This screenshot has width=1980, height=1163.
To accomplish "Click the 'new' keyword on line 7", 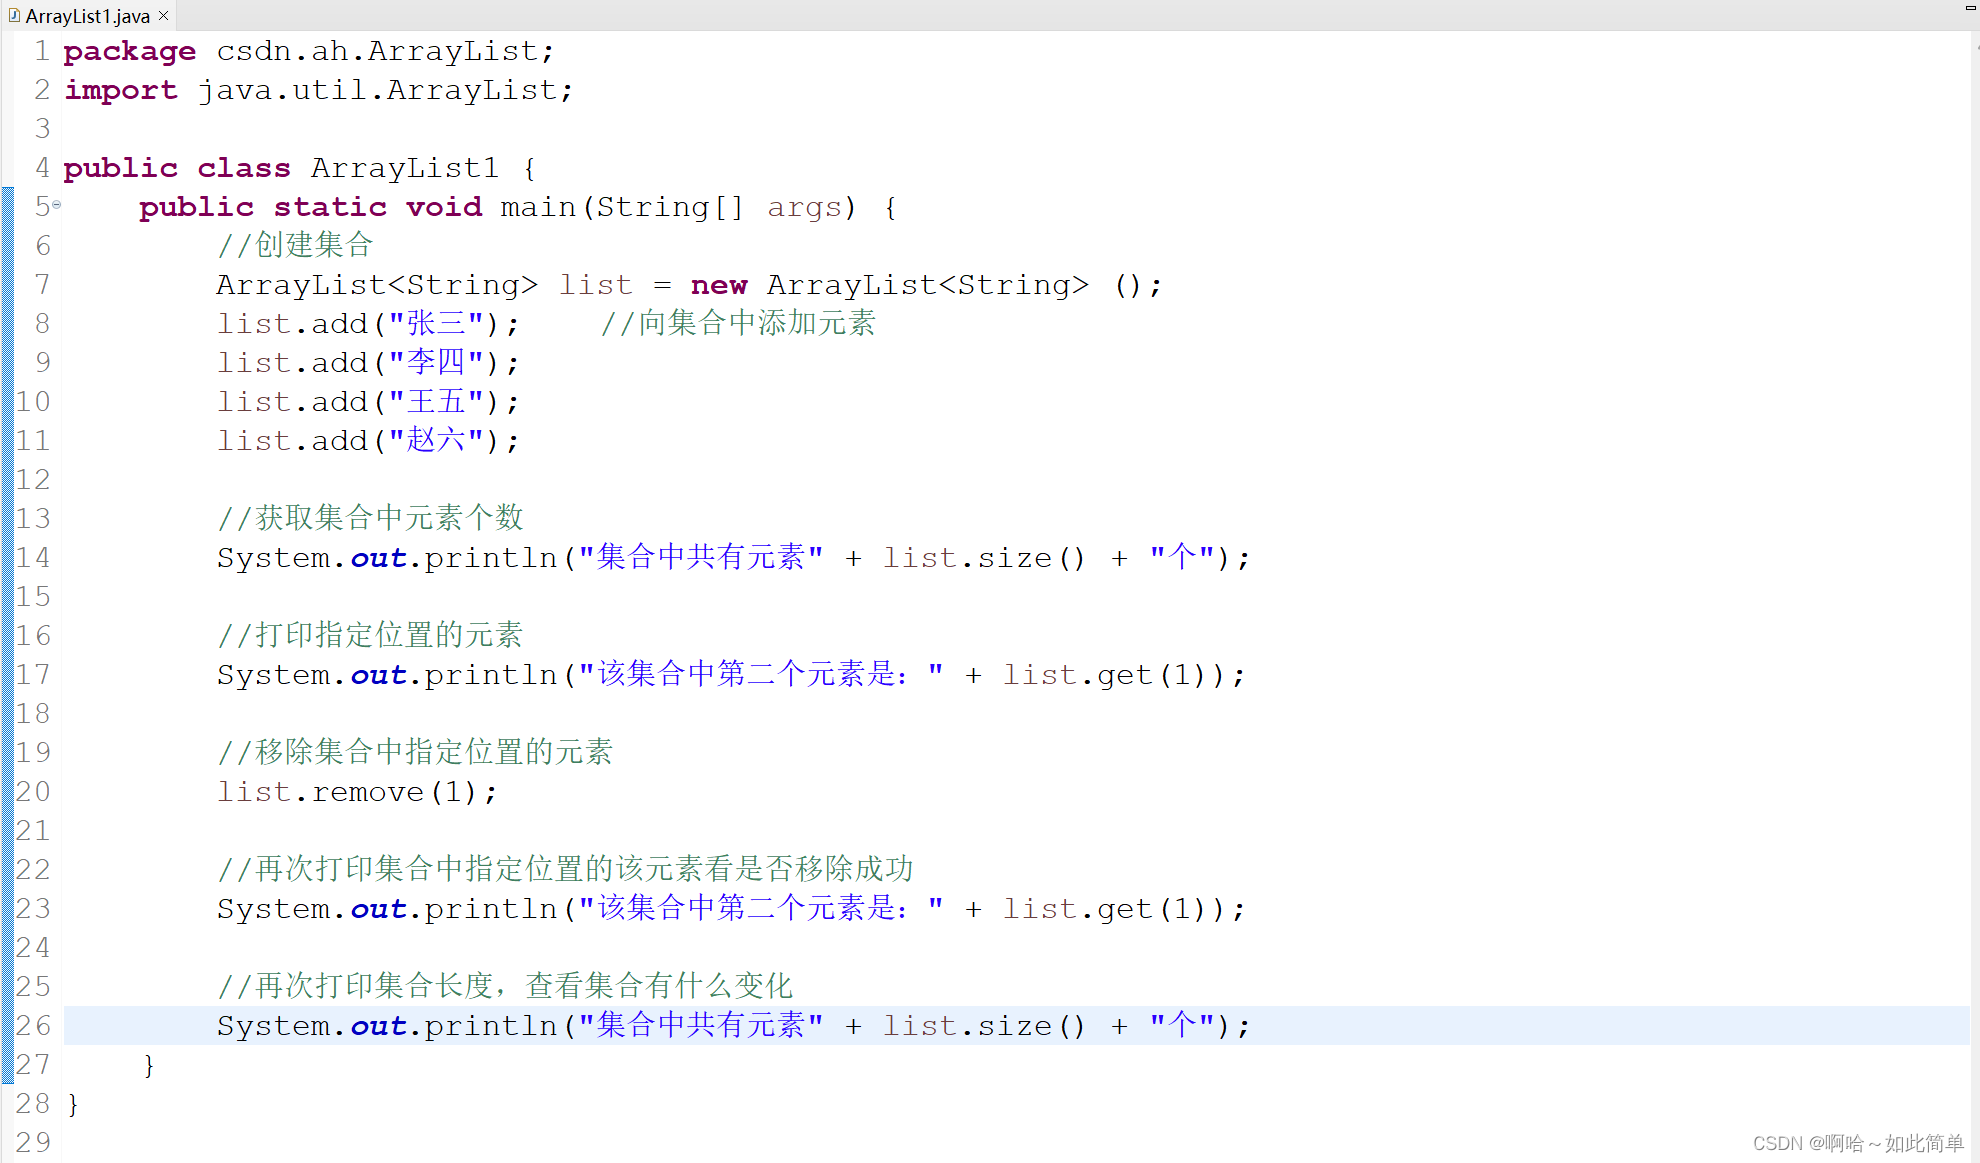I will click(x=718, y=285).
